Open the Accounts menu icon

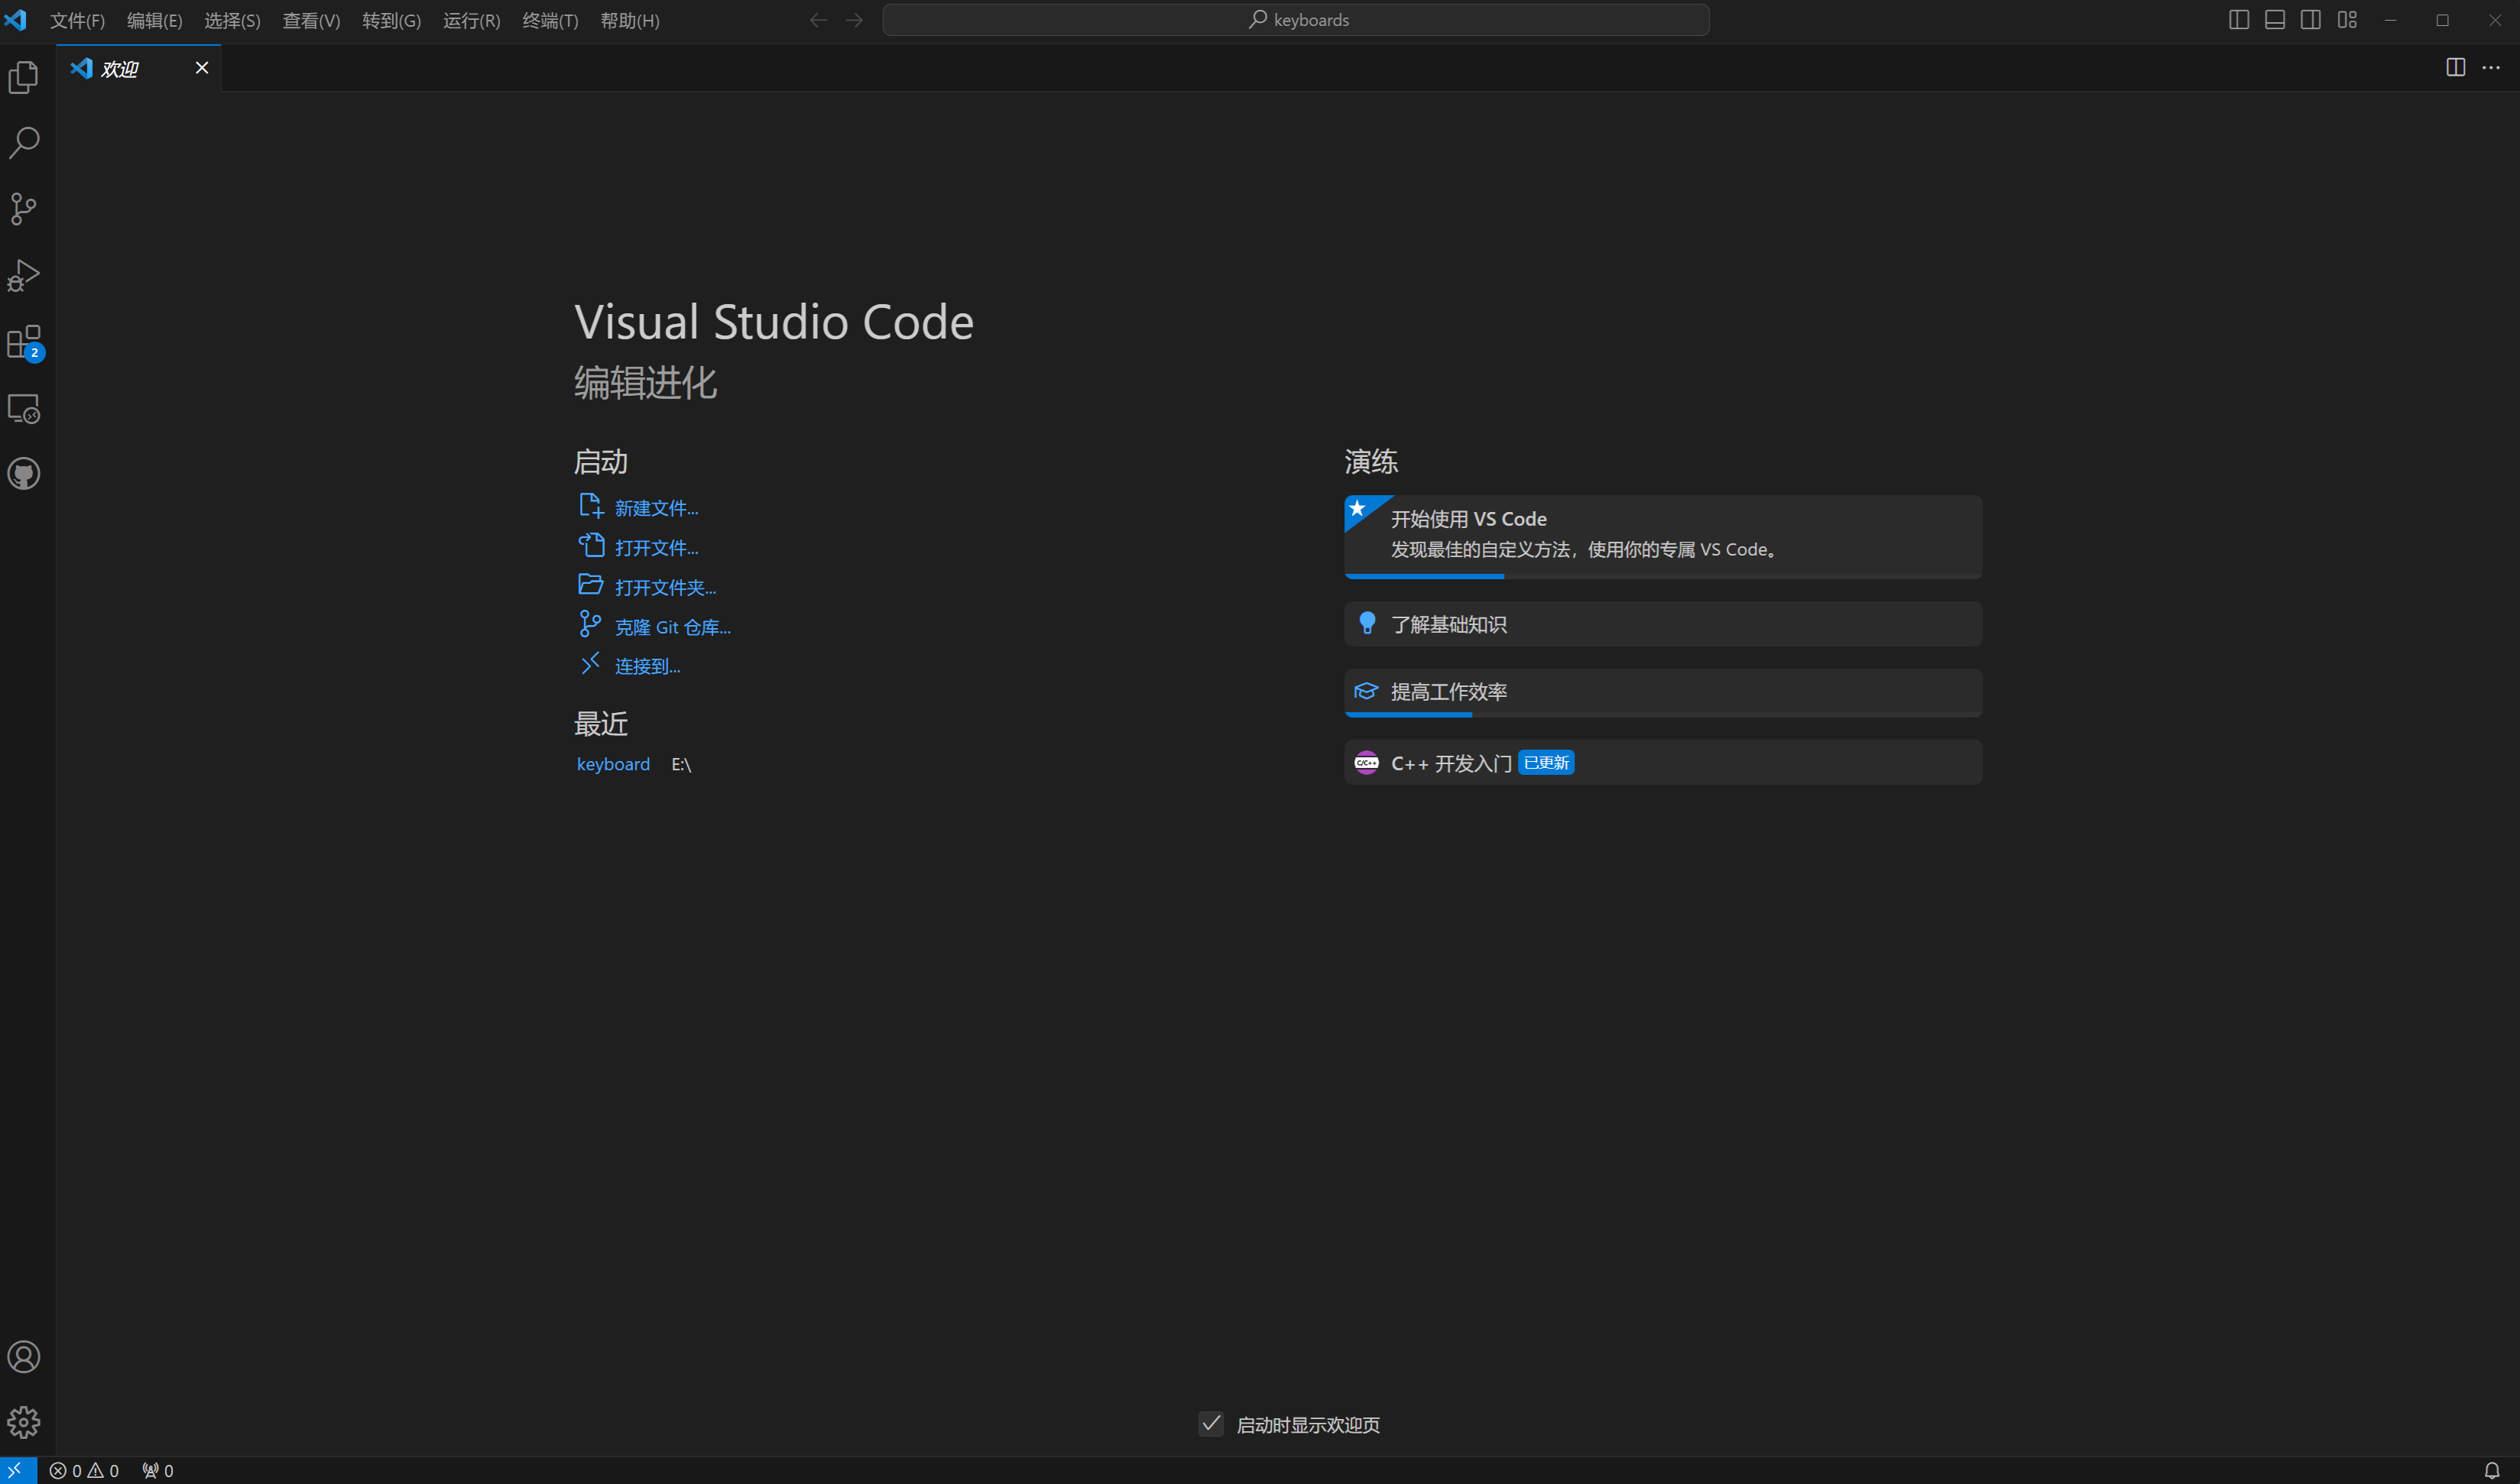click(24, 1357)
